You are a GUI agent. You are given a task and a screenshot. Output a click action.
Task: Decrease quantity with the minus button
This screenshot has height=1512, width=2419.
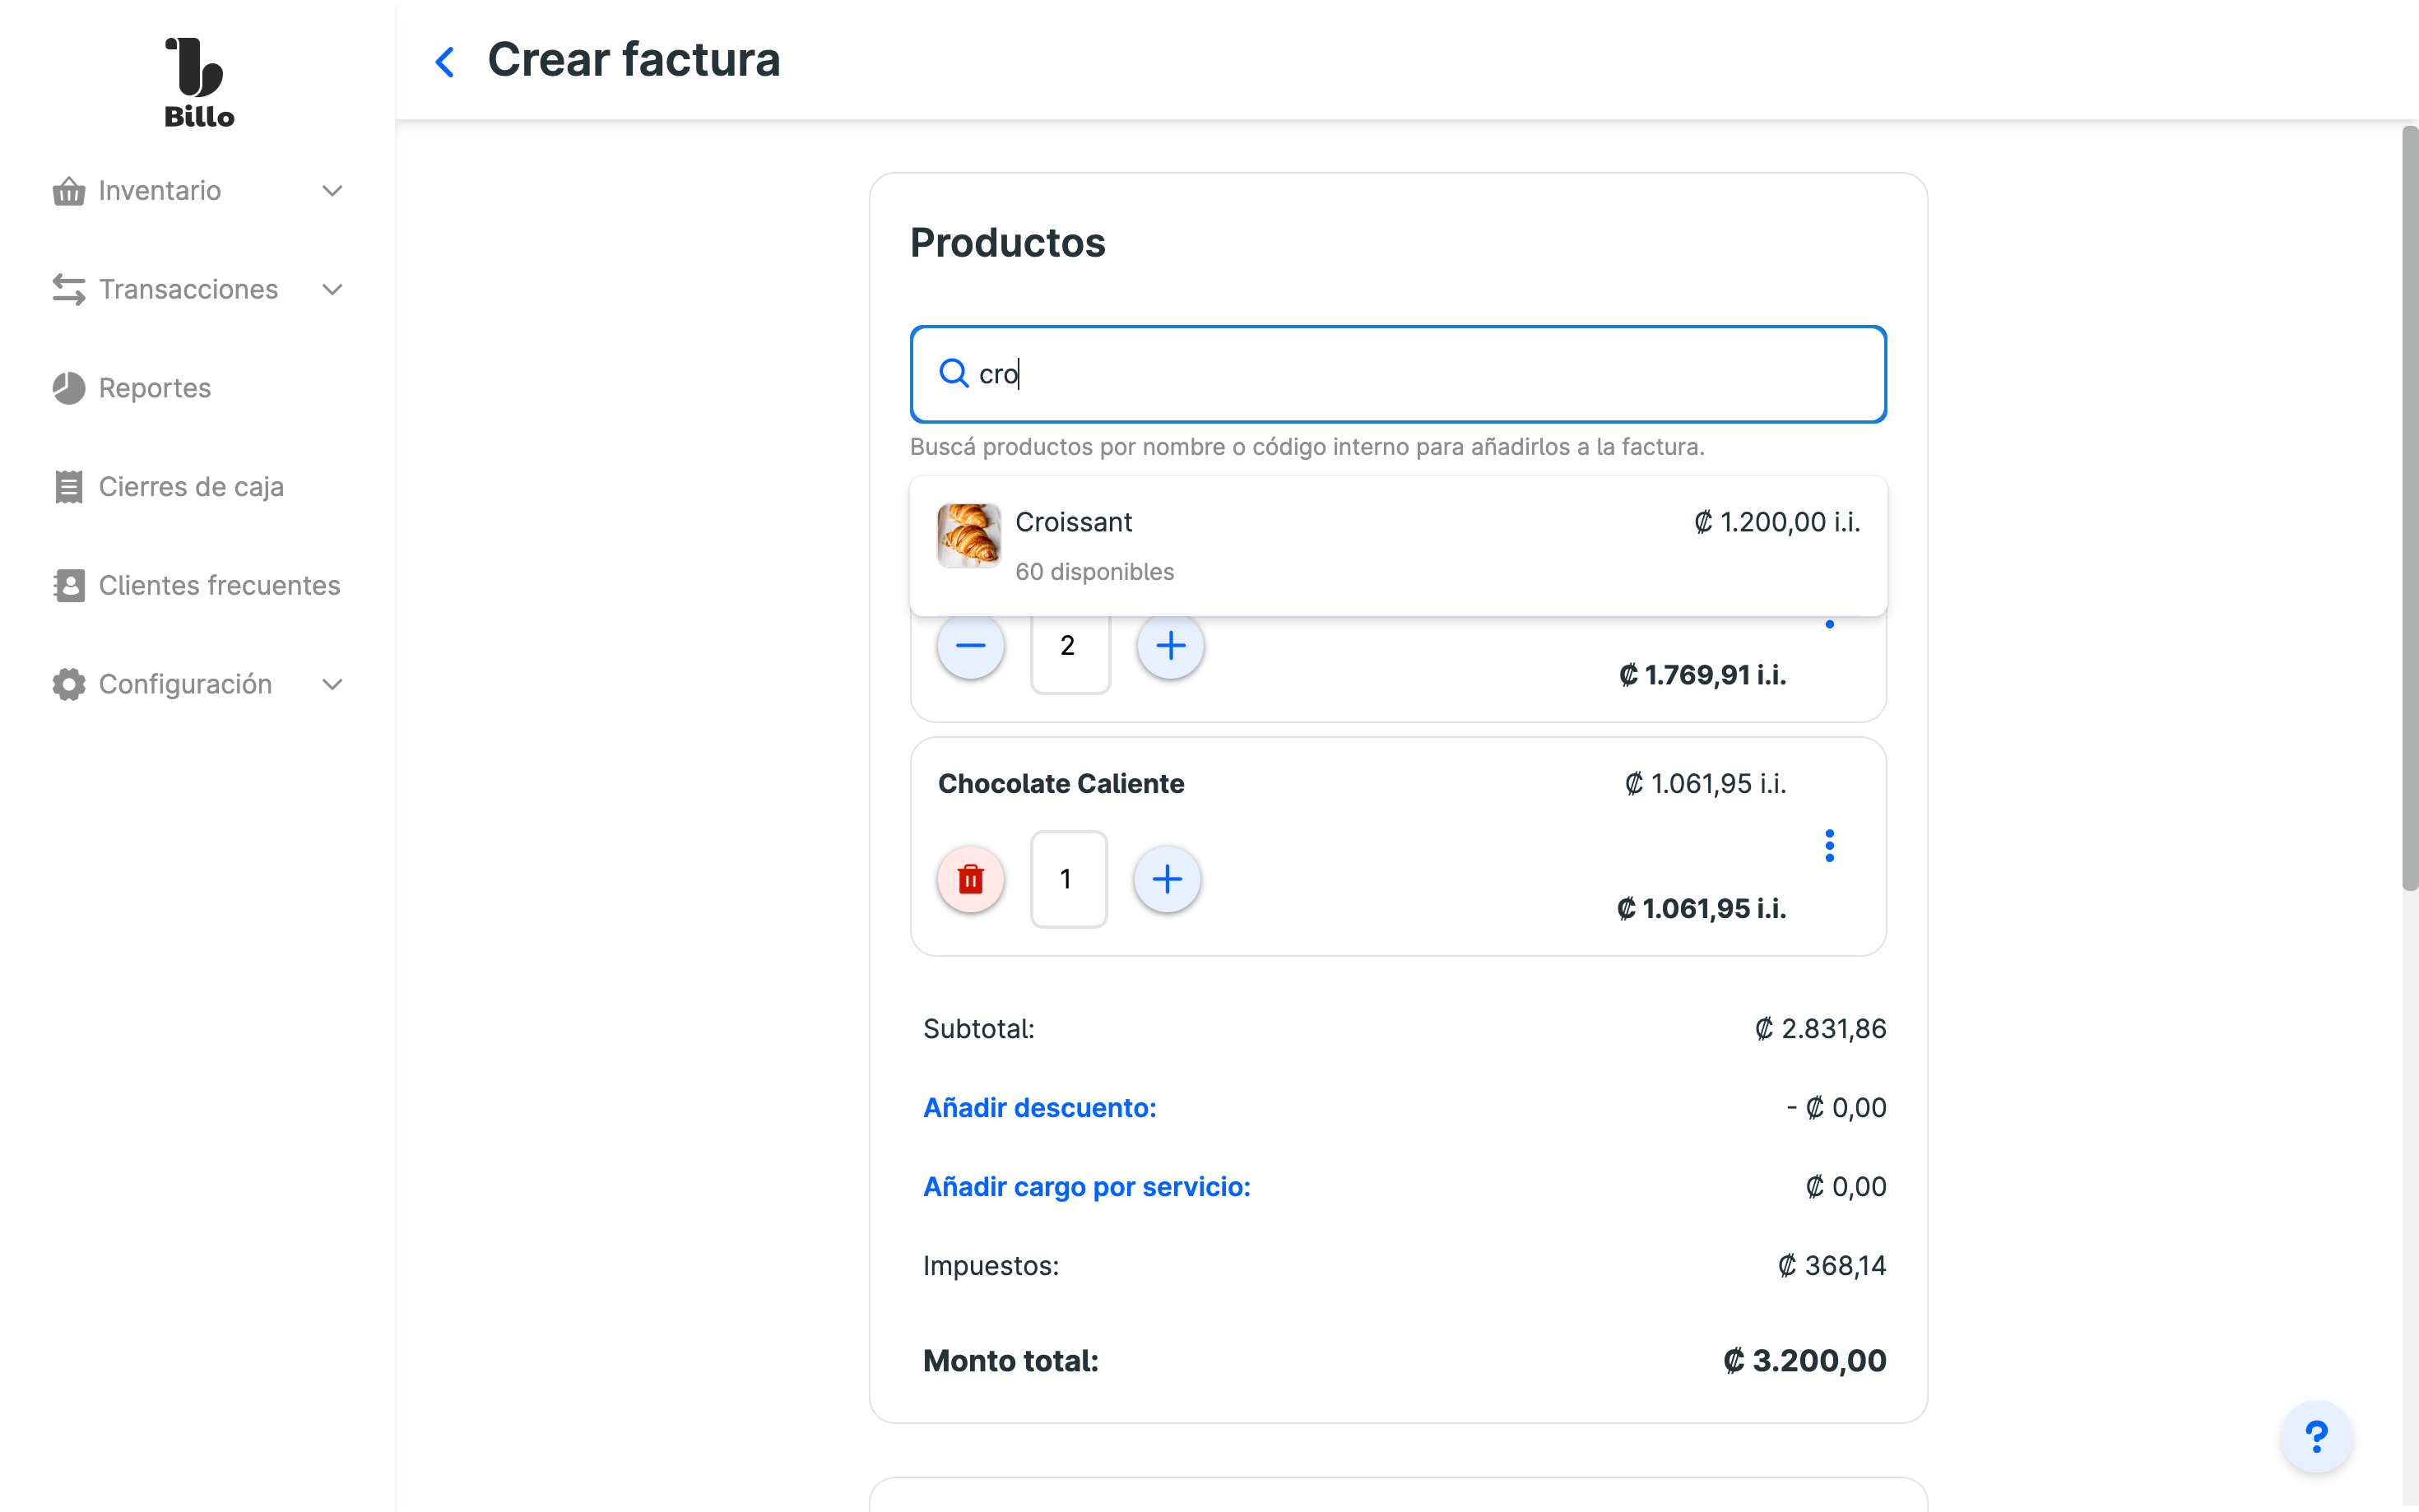coord(970,646)
